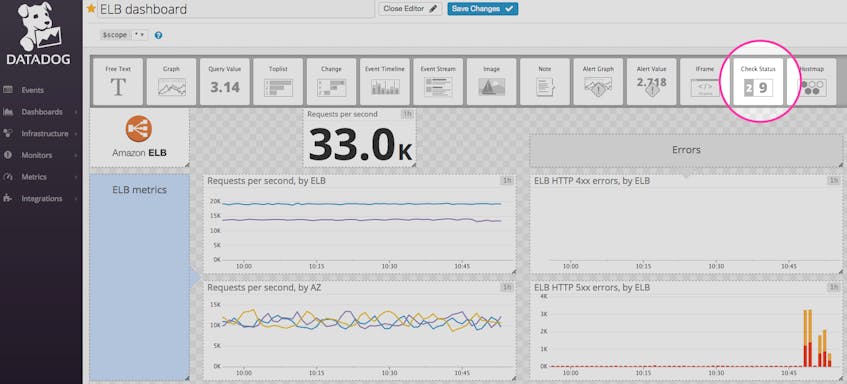The width and height of the screenshot is (847, 384).
Task: Select the Alert Value widget tile
Action: (651, 82)
